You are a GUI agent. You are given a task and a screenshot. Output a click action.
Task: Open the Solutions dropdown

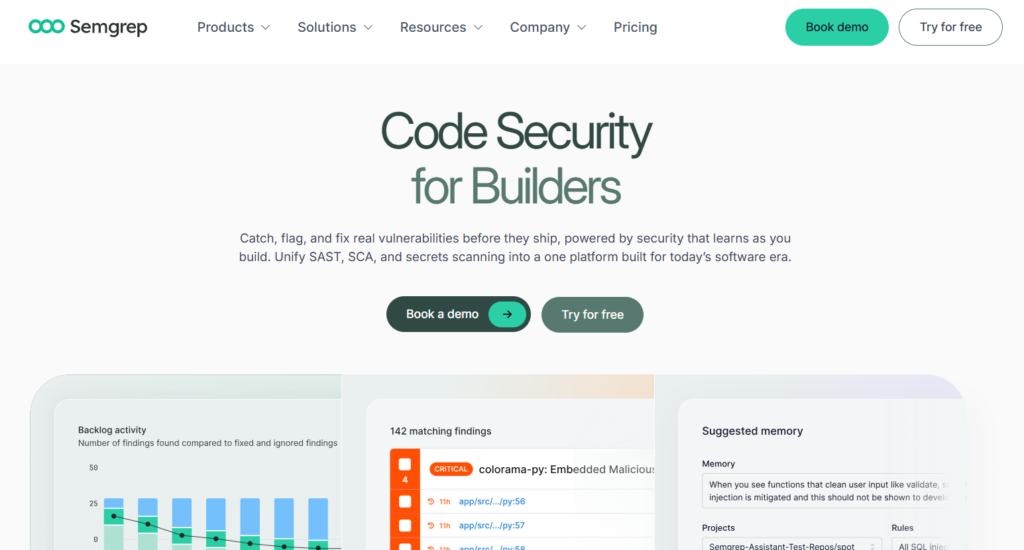335,27
